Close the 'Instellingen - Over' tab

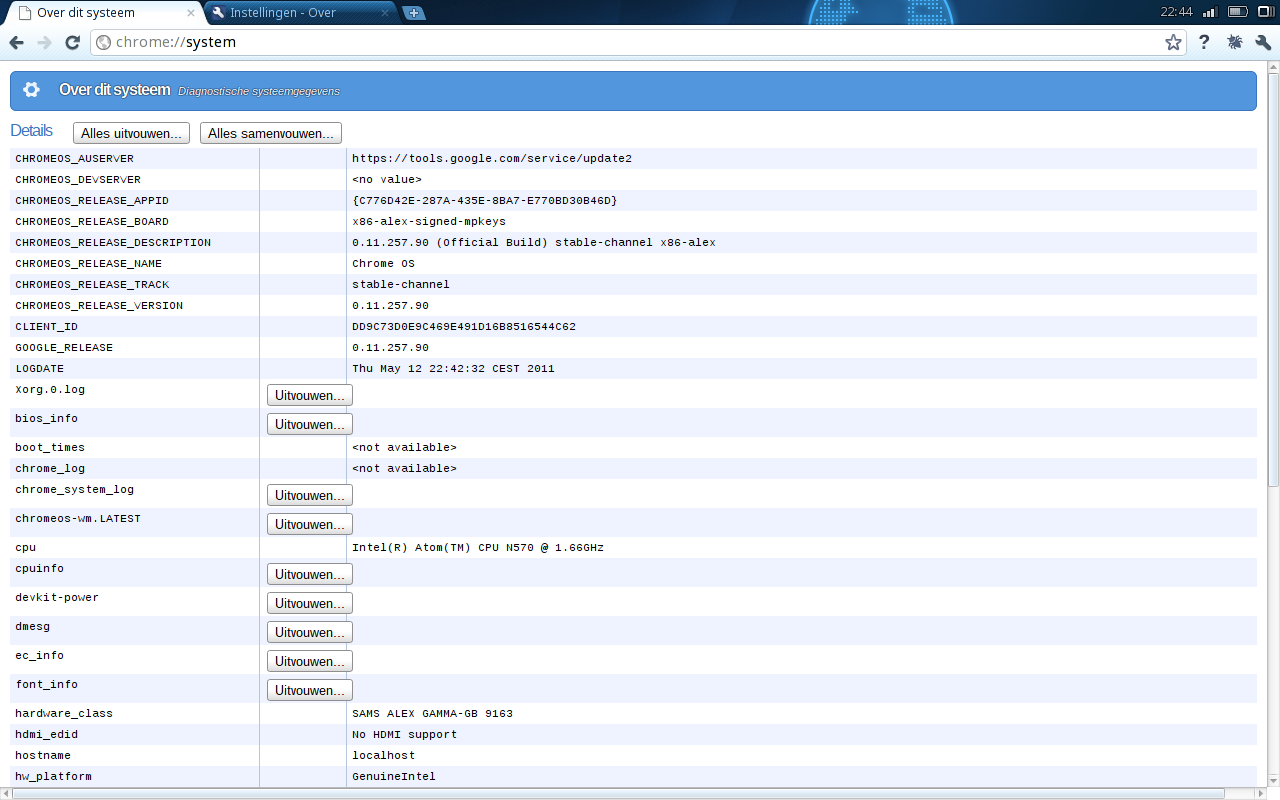(385, 13)
